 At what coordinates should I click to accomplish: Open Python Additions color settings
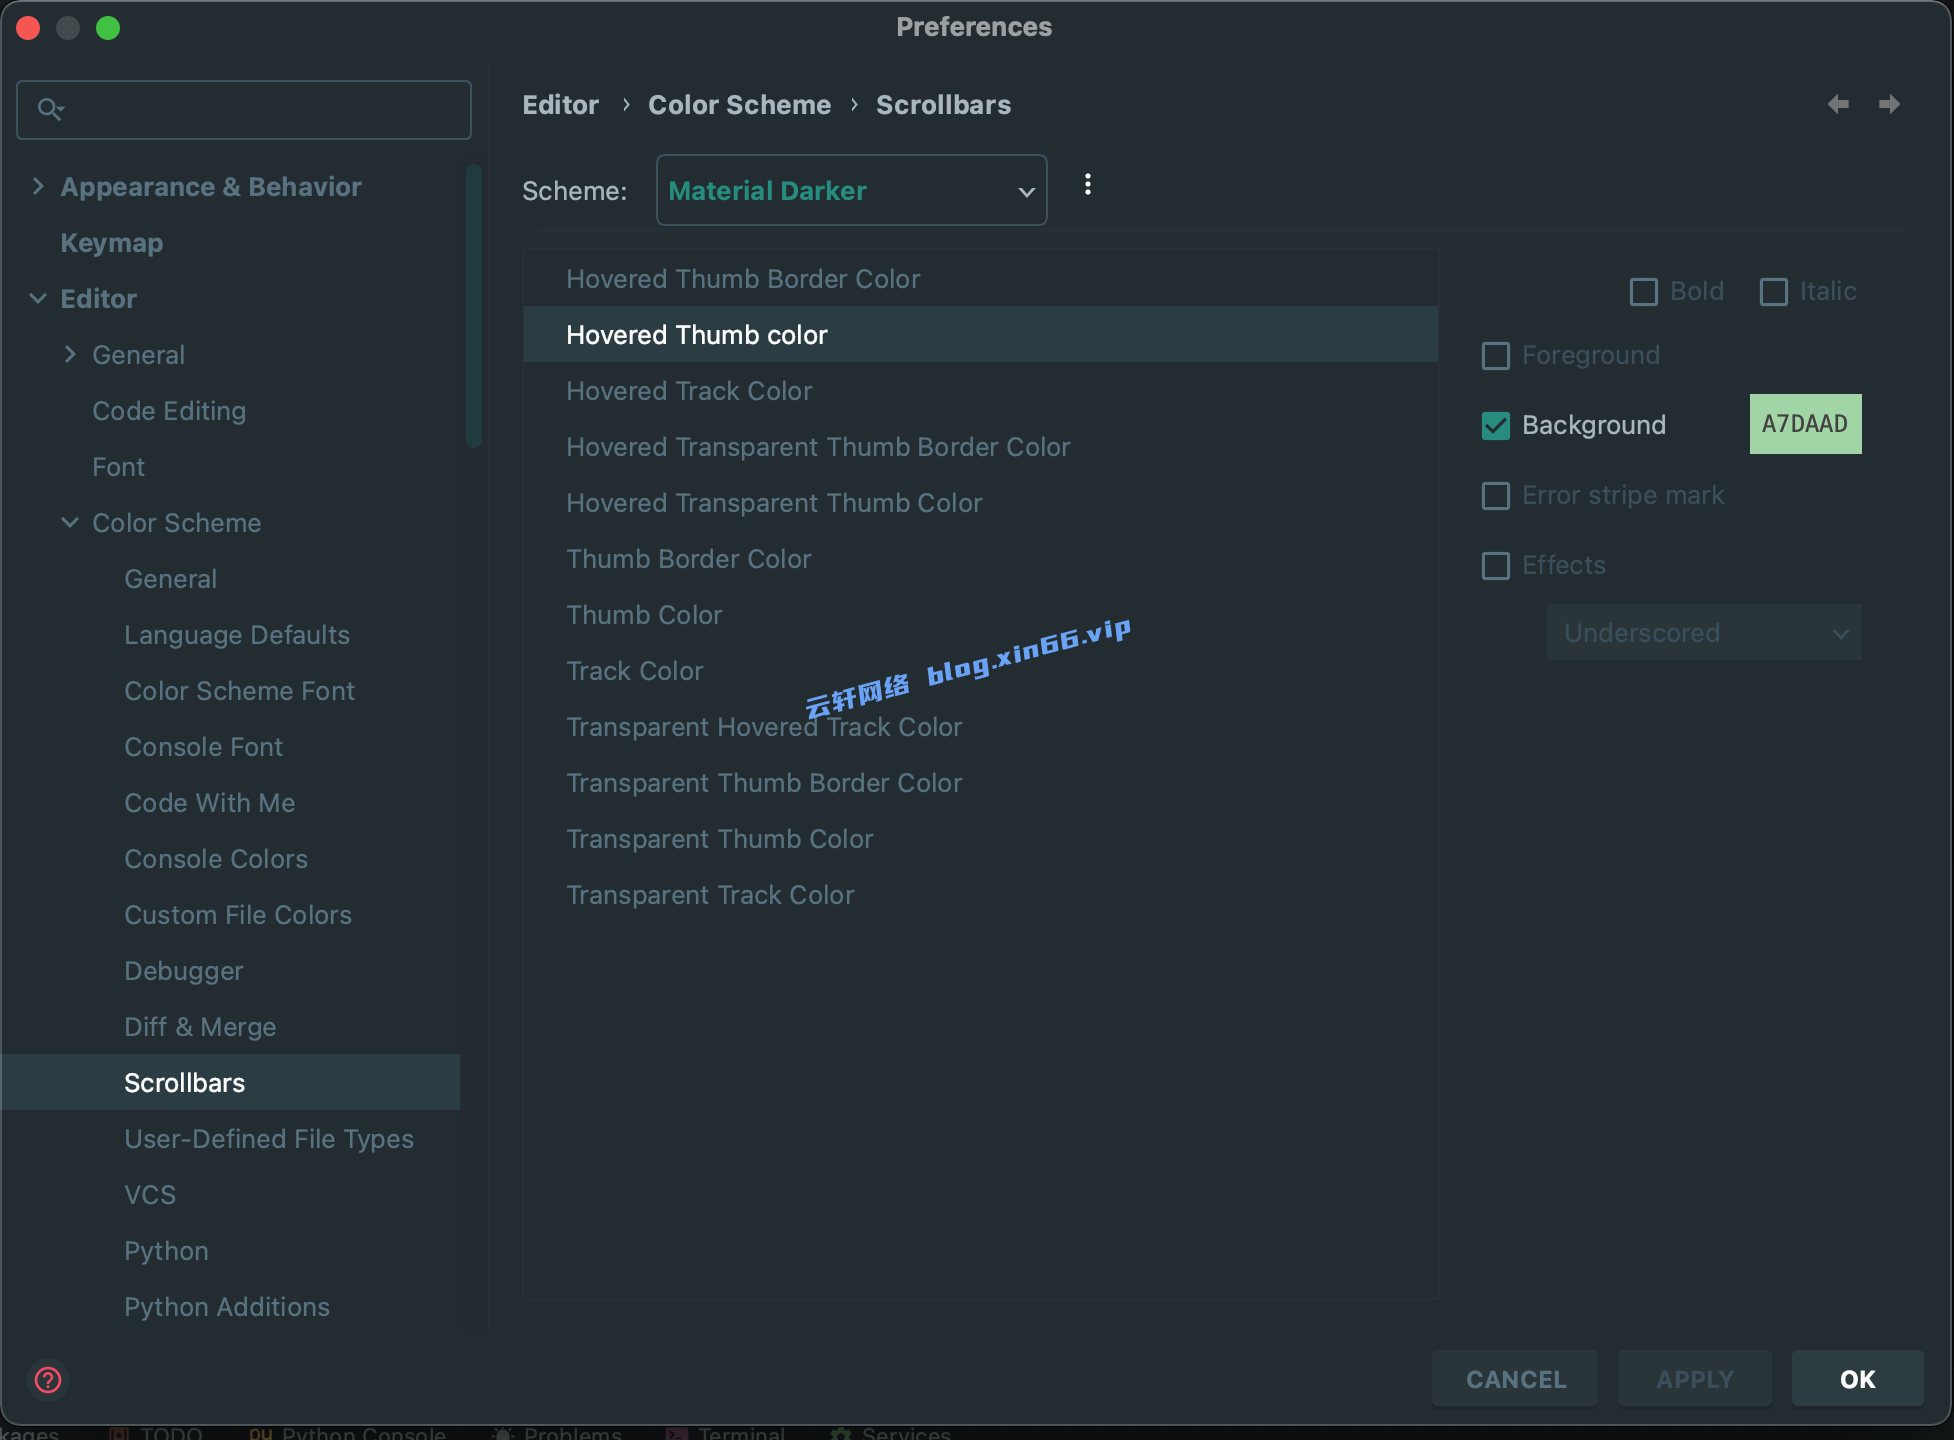point(227,1307)
